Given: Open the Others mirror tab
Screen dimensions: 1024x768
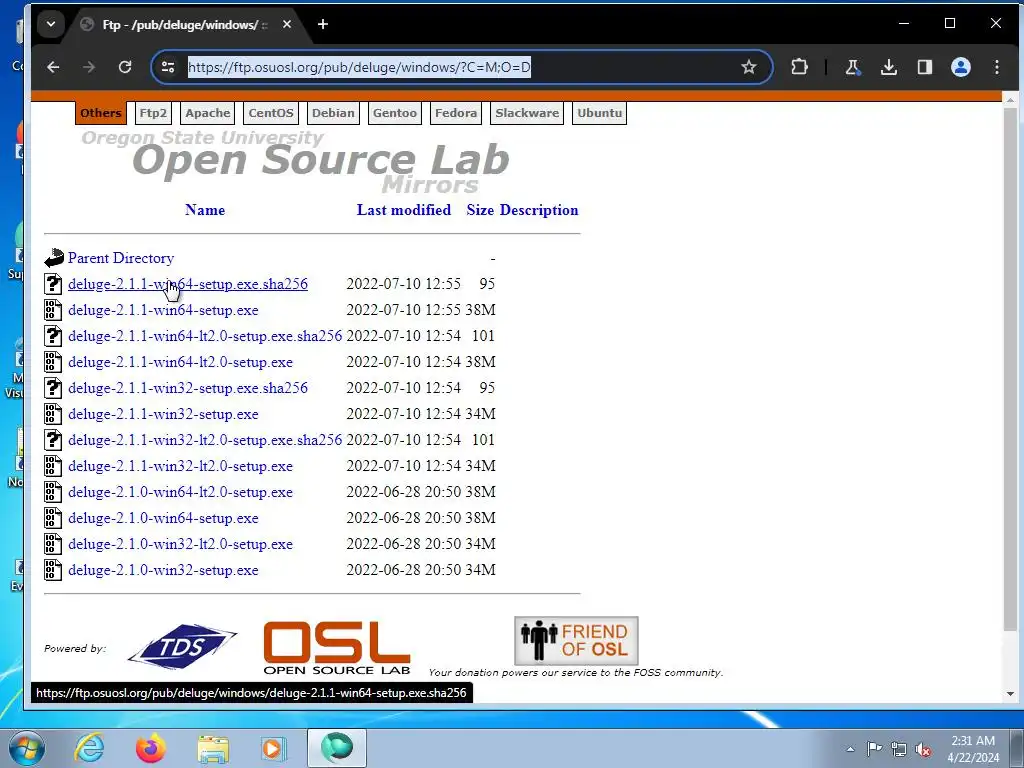Looking at the screenshot, I should pyautogui.click(x=101, y=113).
